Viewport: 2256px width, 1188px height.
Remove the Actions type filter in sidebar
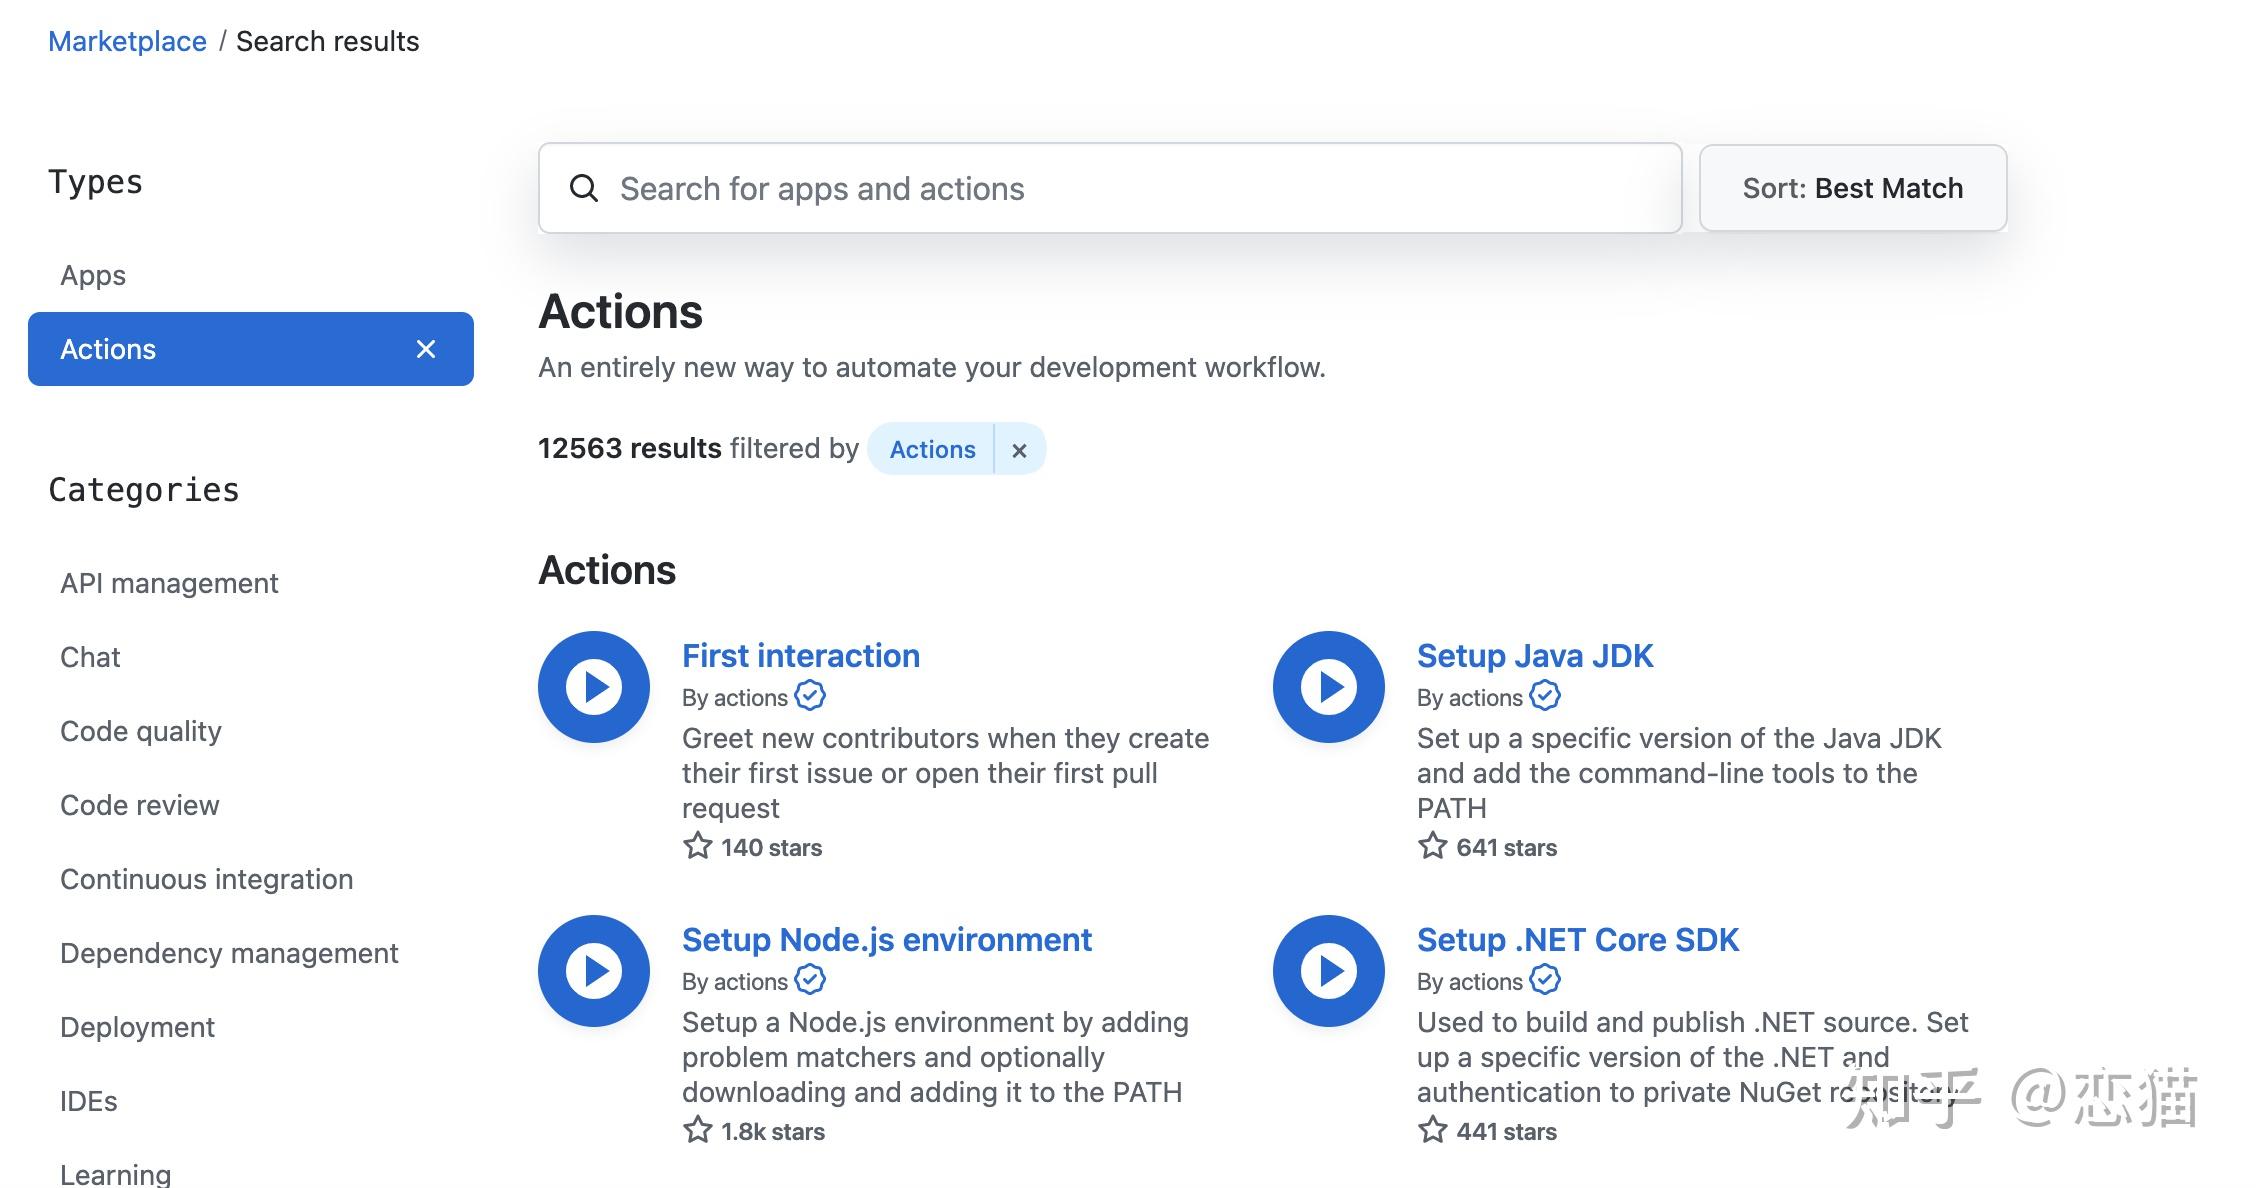point(426,349)
